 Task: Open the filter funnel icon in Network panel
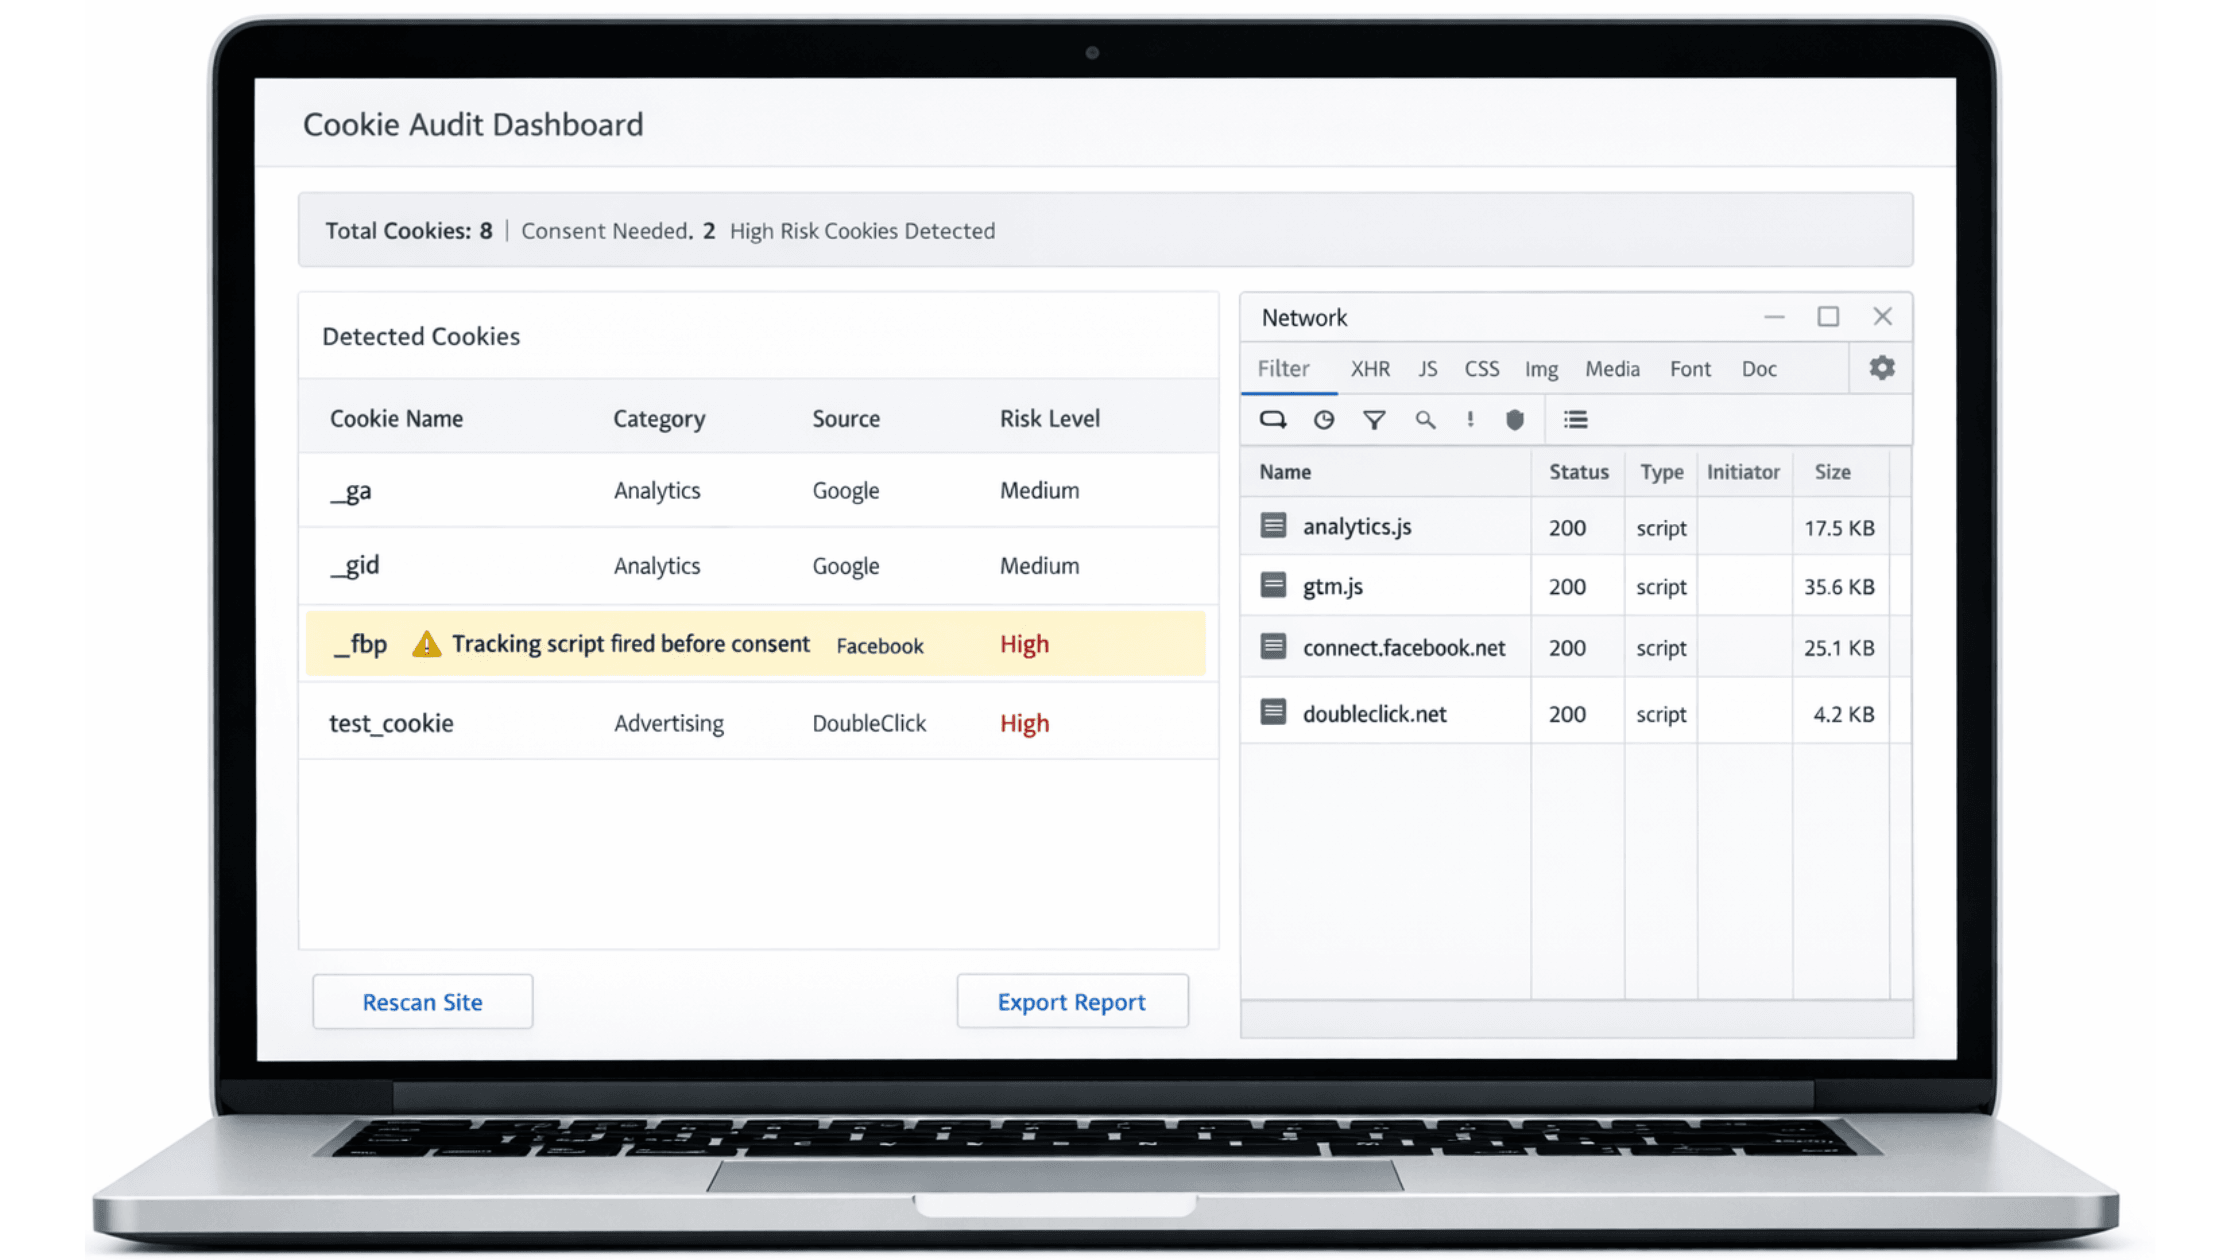(x=1375, y=419)
